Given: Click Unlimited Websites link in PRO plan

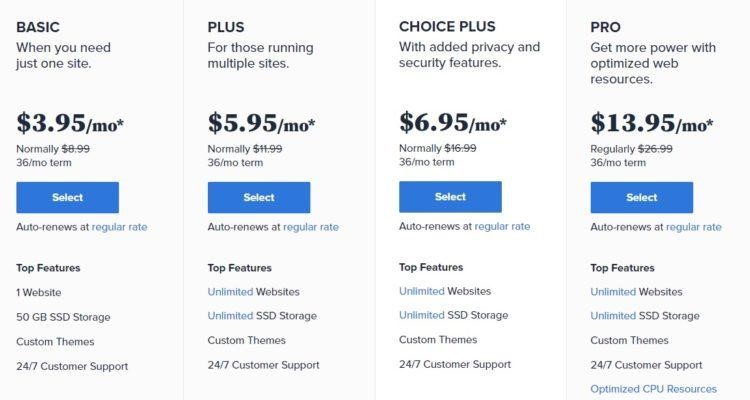Looking at the screenshot, I should [x=613, y=292].
